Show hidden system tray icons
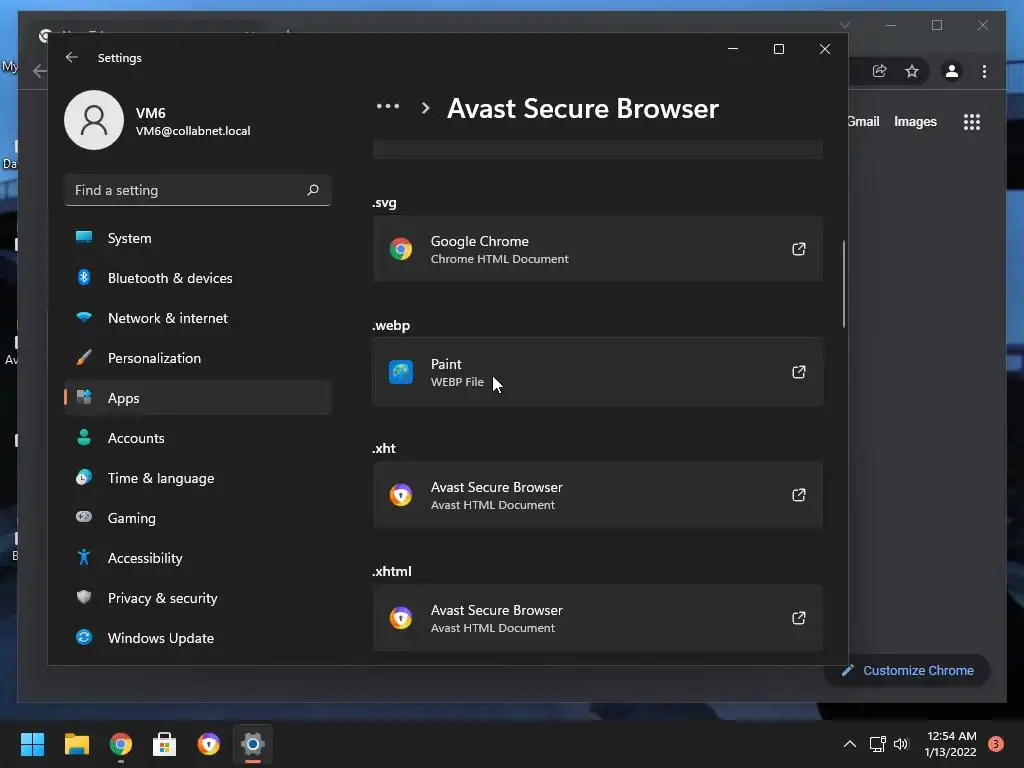The width and height of the screenshot is (1024, 768). click(x=850, y=744)
